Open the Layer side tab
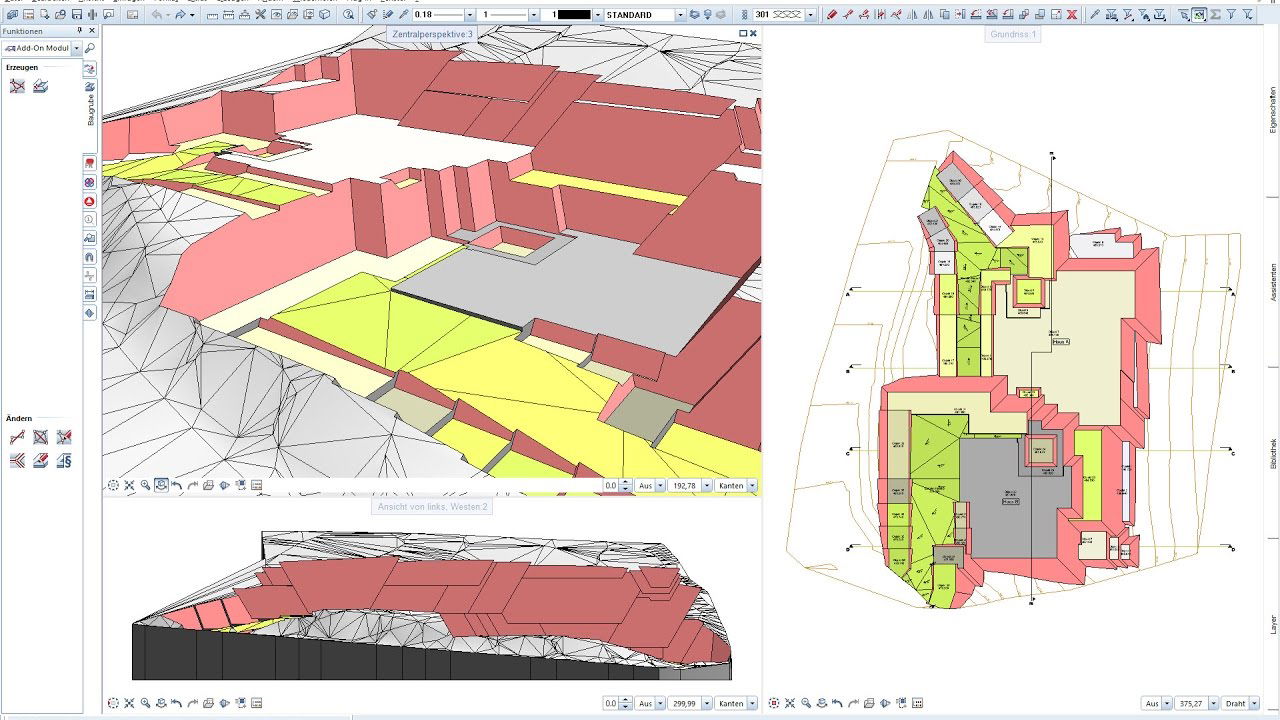The height and width of the screenshot is (720, 1280). click(x=1272, y=624)
